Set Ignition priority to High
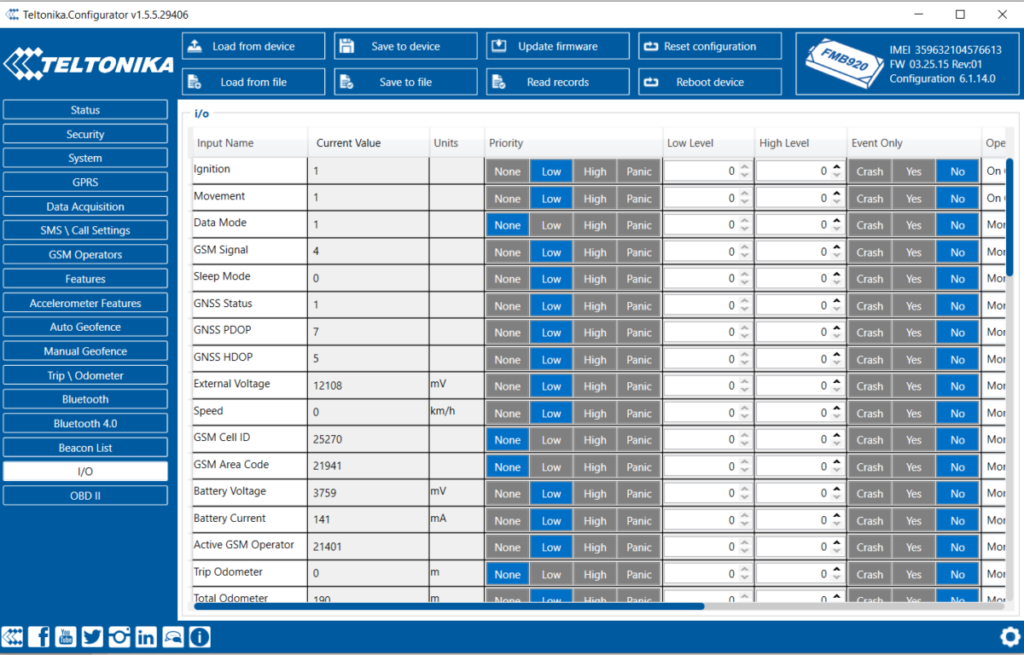 (595, 171)
